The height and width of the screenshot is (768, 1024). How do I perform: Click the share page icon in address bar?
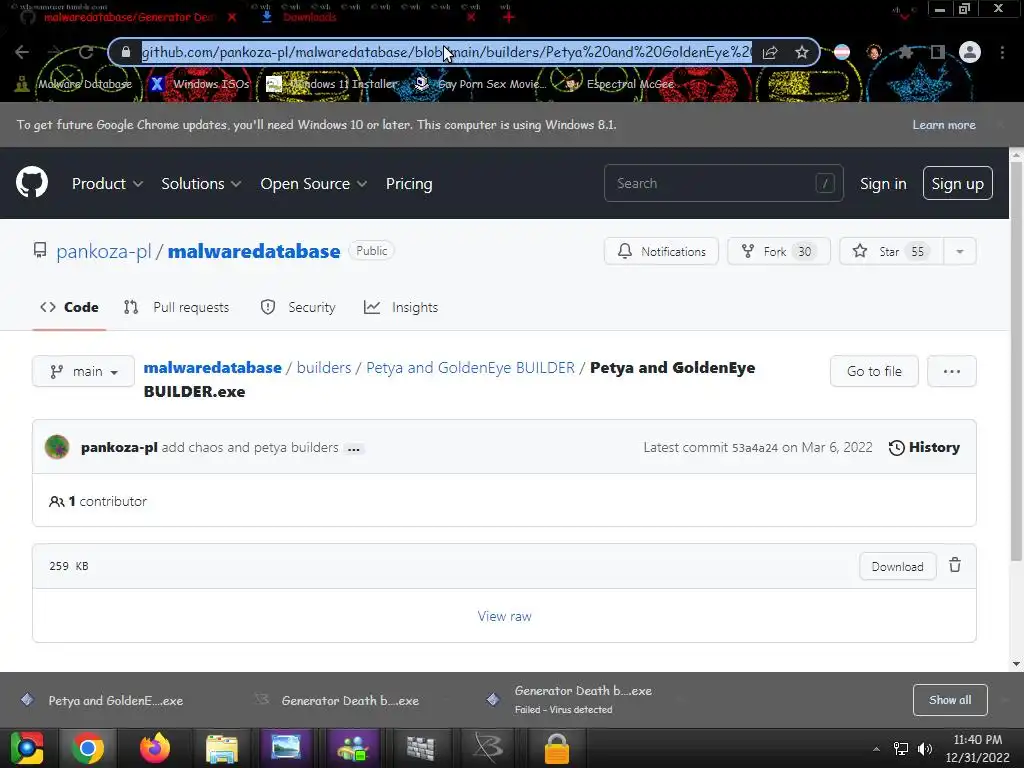770,52
